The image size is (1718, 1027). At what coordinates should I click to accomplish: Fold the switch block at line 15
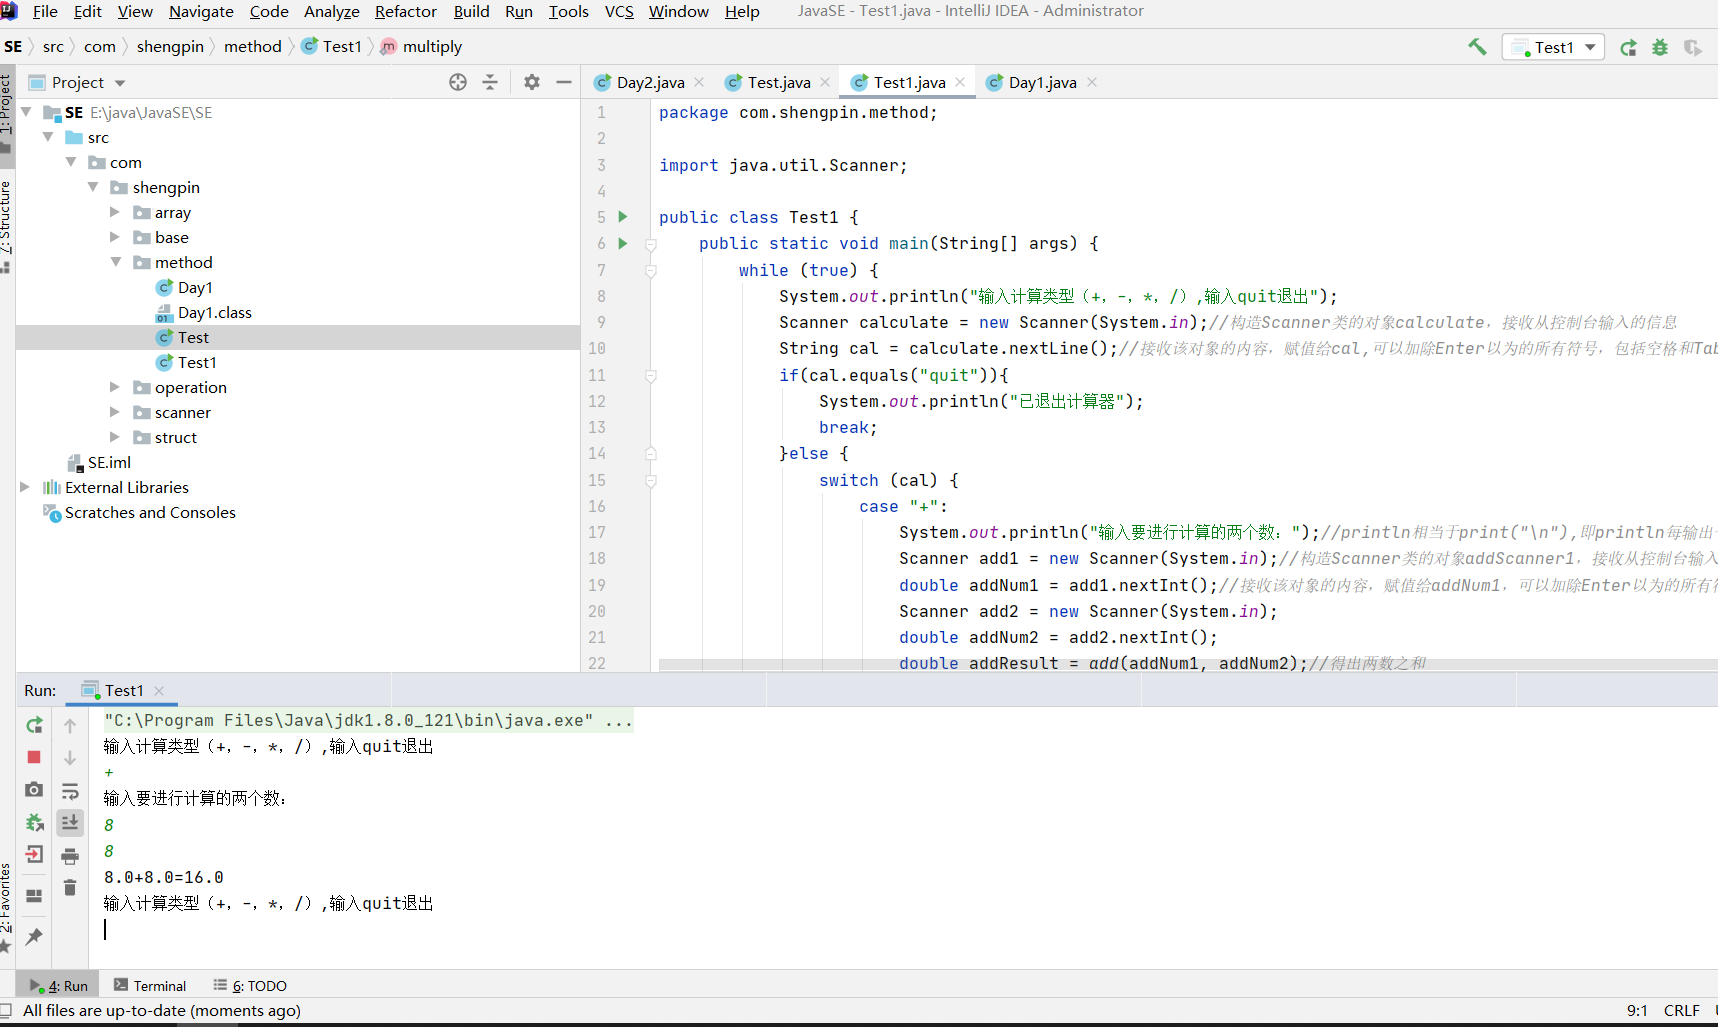(x=651, y=481)
